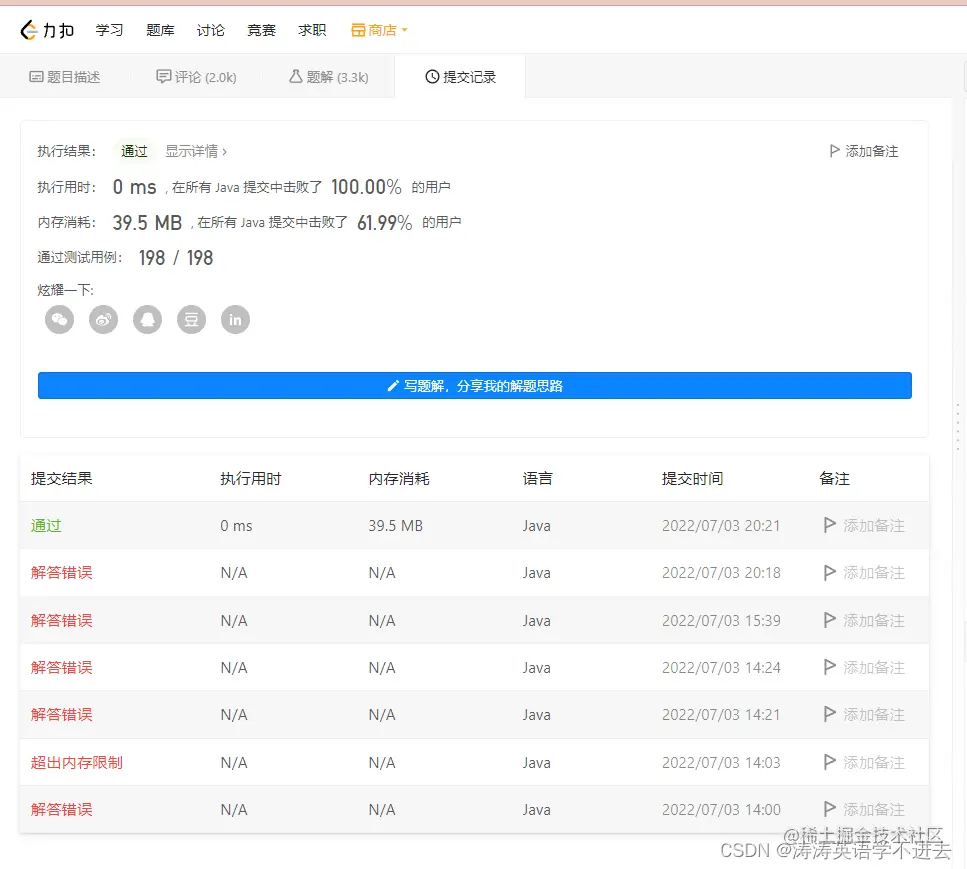Share result via the LinkedIn icon
Screen dimensions: 967x869
[x=235, y=319]
